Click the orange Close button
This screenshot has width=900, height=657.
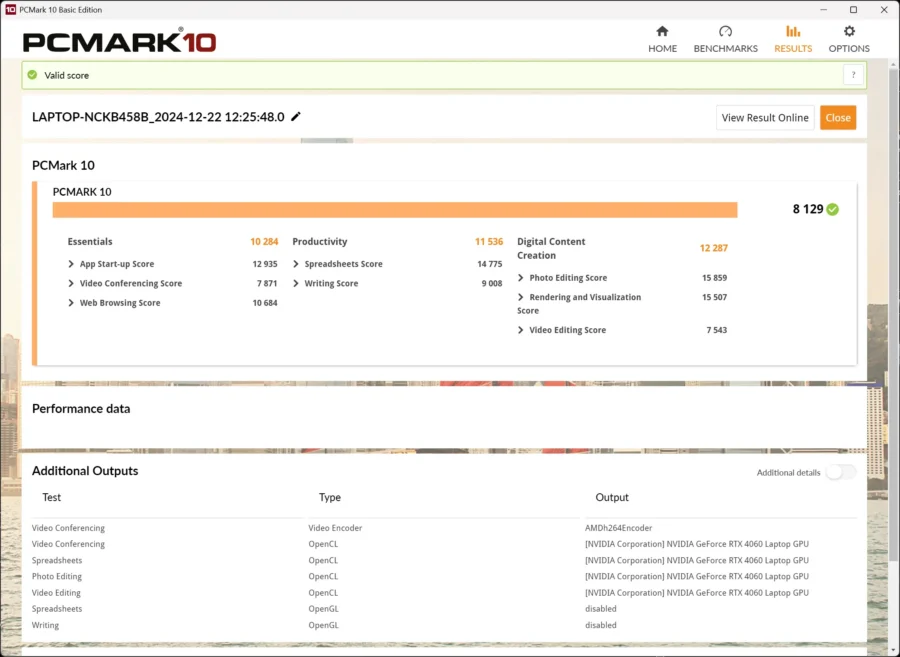tap(838, 118)
